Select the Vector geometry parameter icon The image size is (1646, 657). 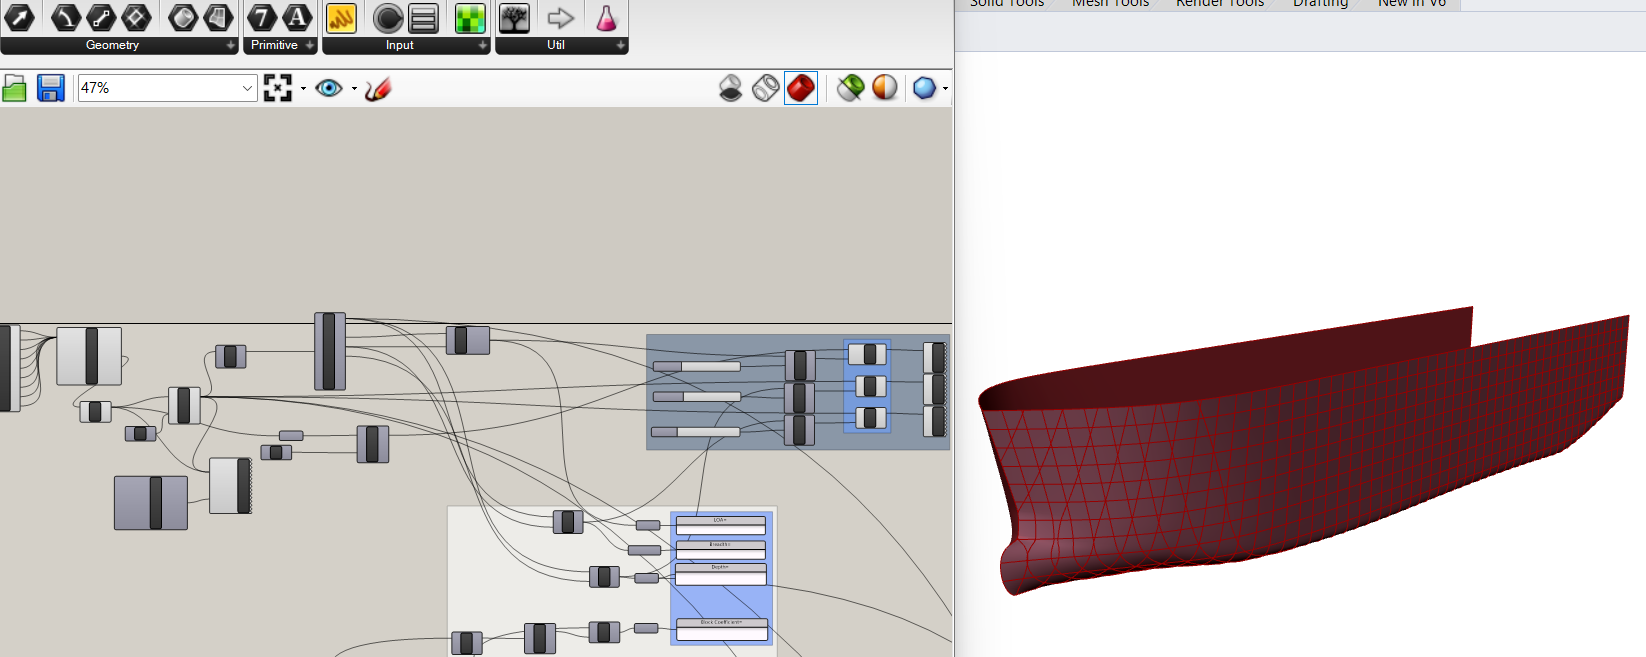tap(19, 18)
